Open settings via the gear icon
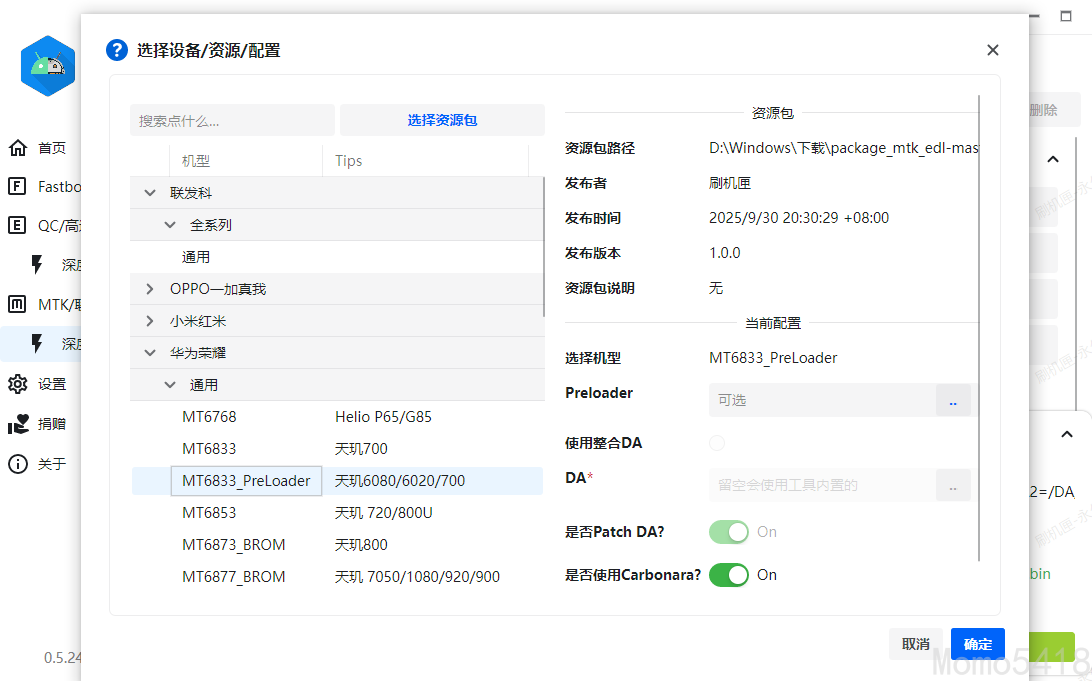Screen dimensions: 1092x681 tap(18, 384)
